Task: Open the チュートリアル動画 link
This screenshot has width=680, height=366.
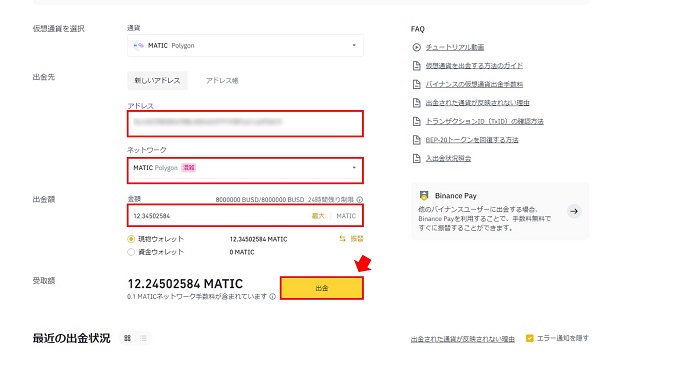Action: pyautogui.click(x=455, y=47)
